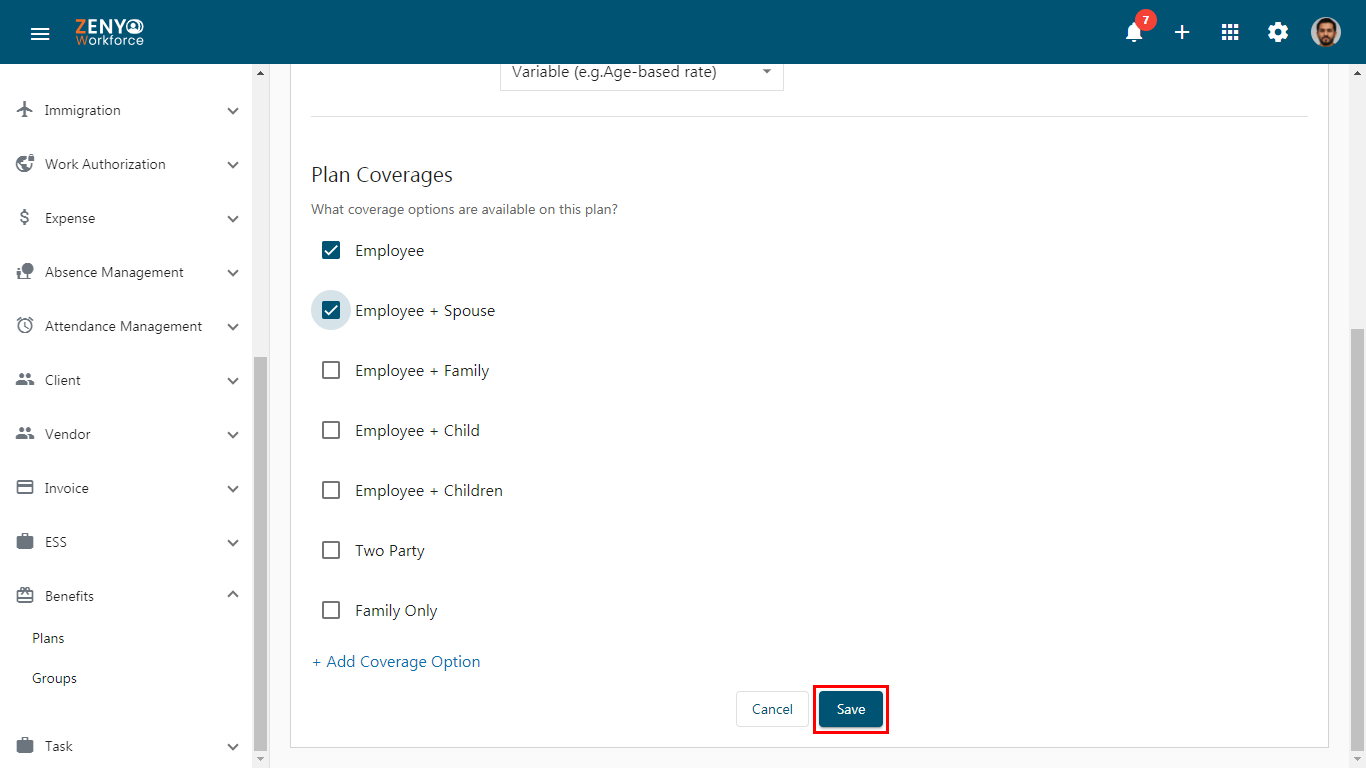Uncheck the Employee coverage checkbox
1366x768 pixels.
tap(331, 250)
